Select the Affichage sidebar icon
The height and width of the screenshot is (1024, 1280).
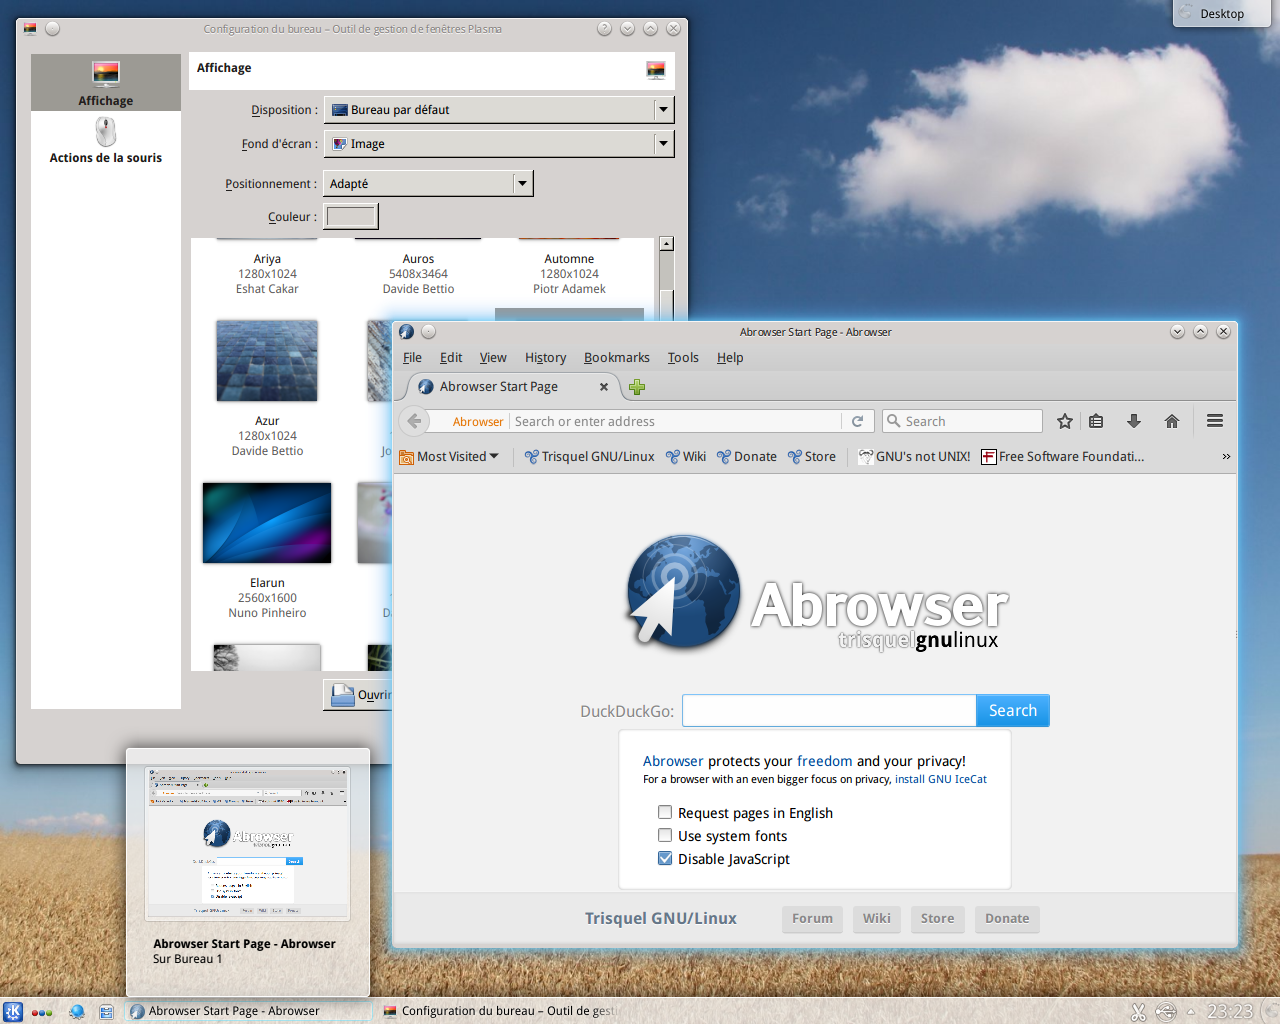pos(106,83)
